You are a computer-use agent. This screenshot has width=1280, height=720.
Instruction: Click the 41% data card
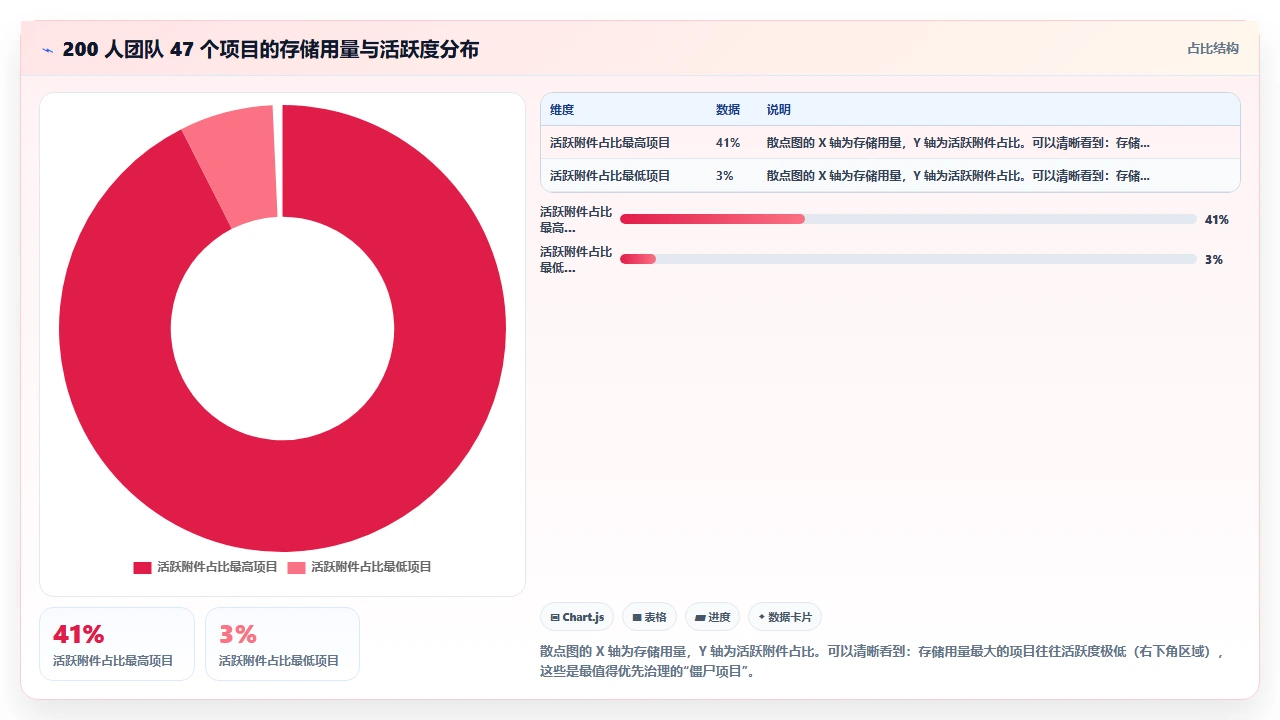point(117,644)
